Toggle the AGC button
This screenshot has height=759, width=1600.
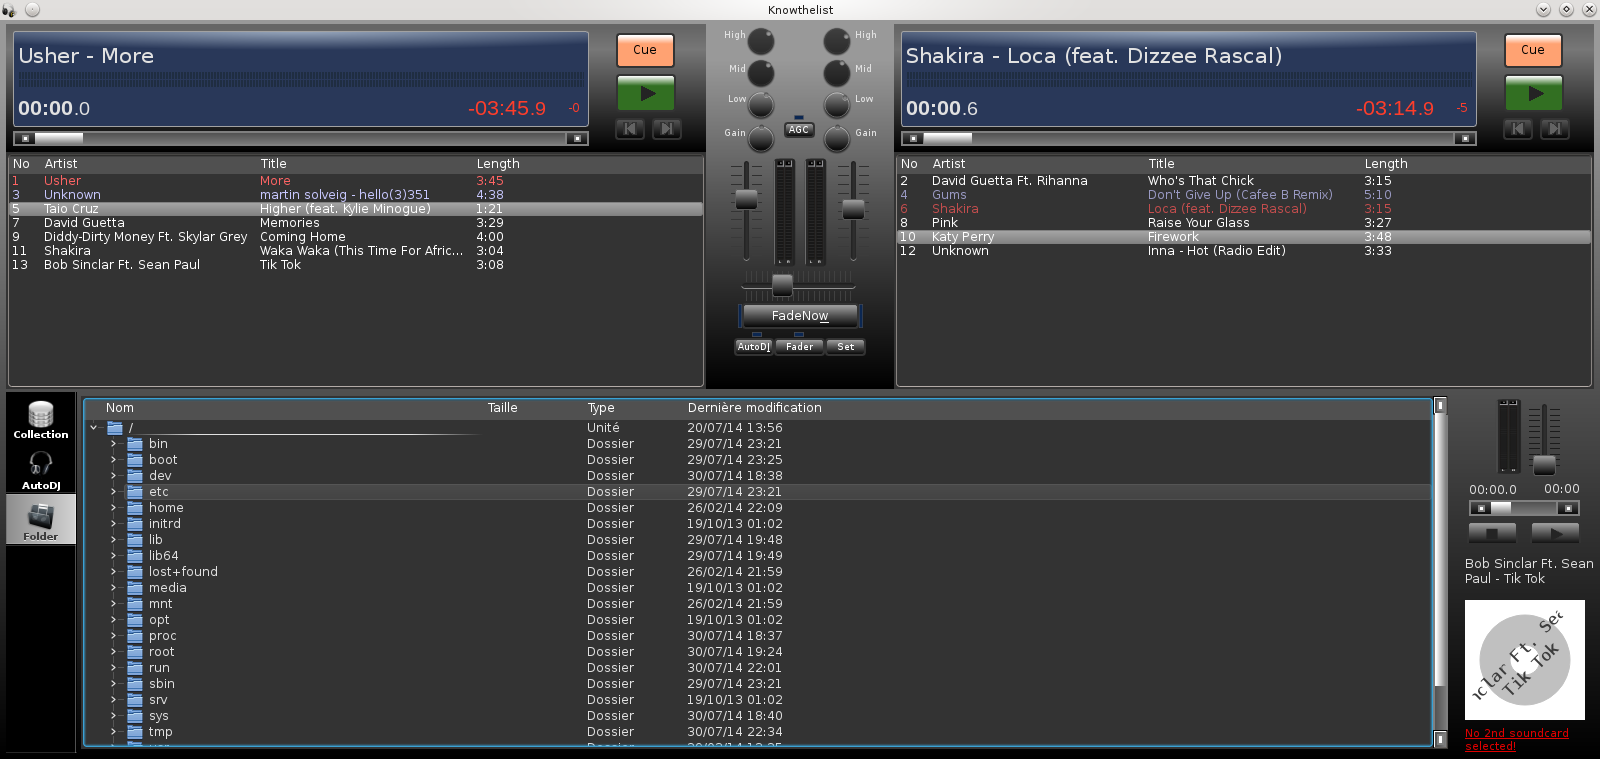799,129
